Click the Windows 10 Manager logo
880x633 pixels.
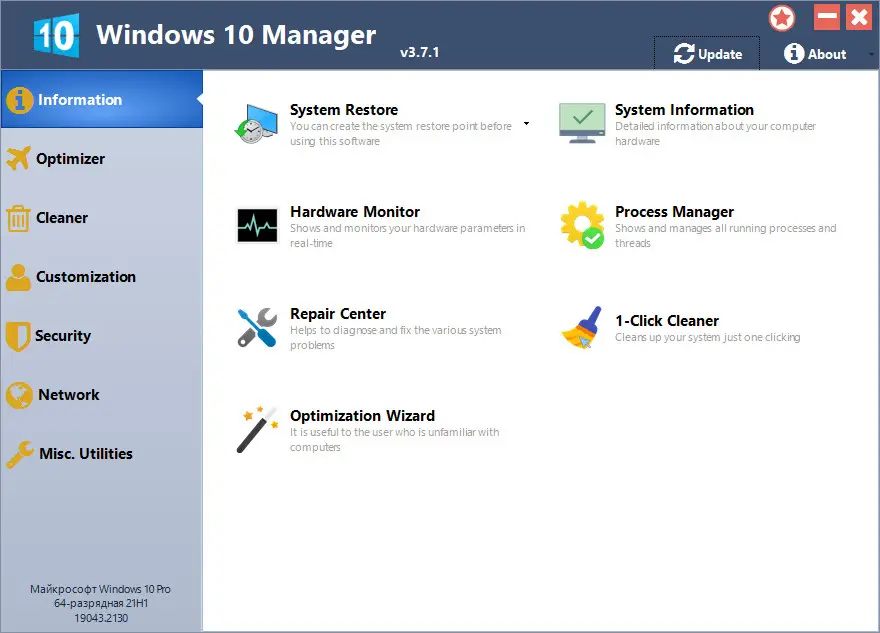point(56,35)
